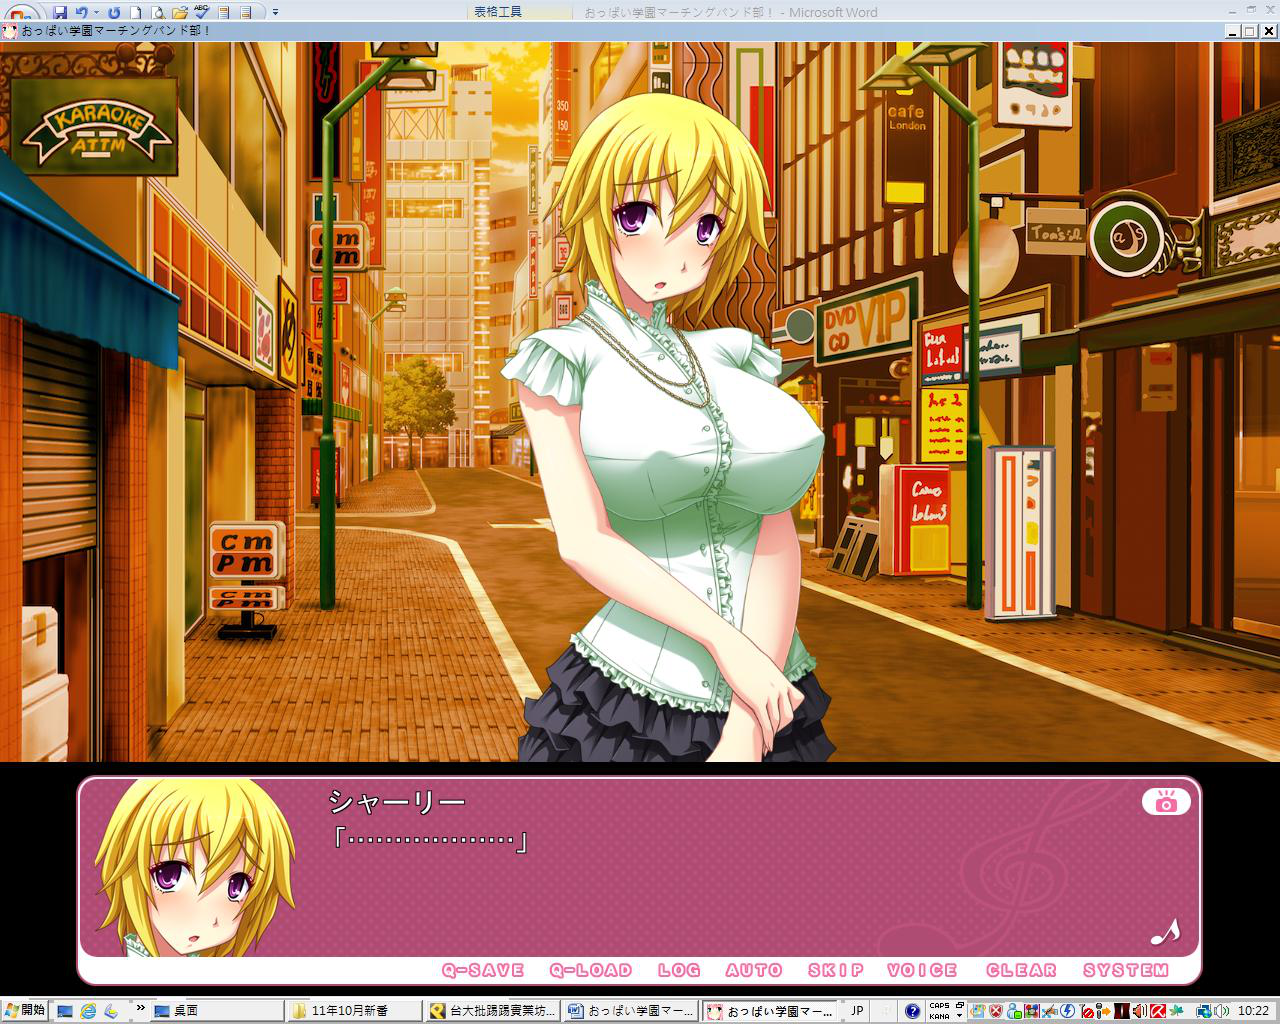Click the KANA lock indicator in language bar
1280x1024 pixels.
[939, 1016]
